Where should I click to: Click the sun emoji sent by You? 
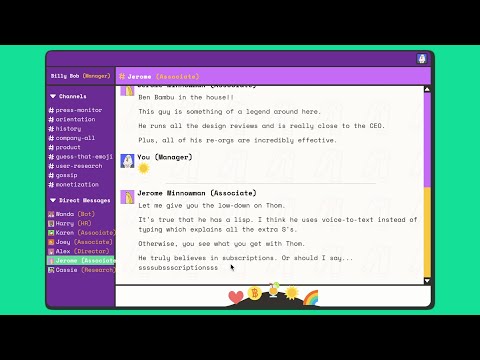pyautogui.click(x=144, y=169)
